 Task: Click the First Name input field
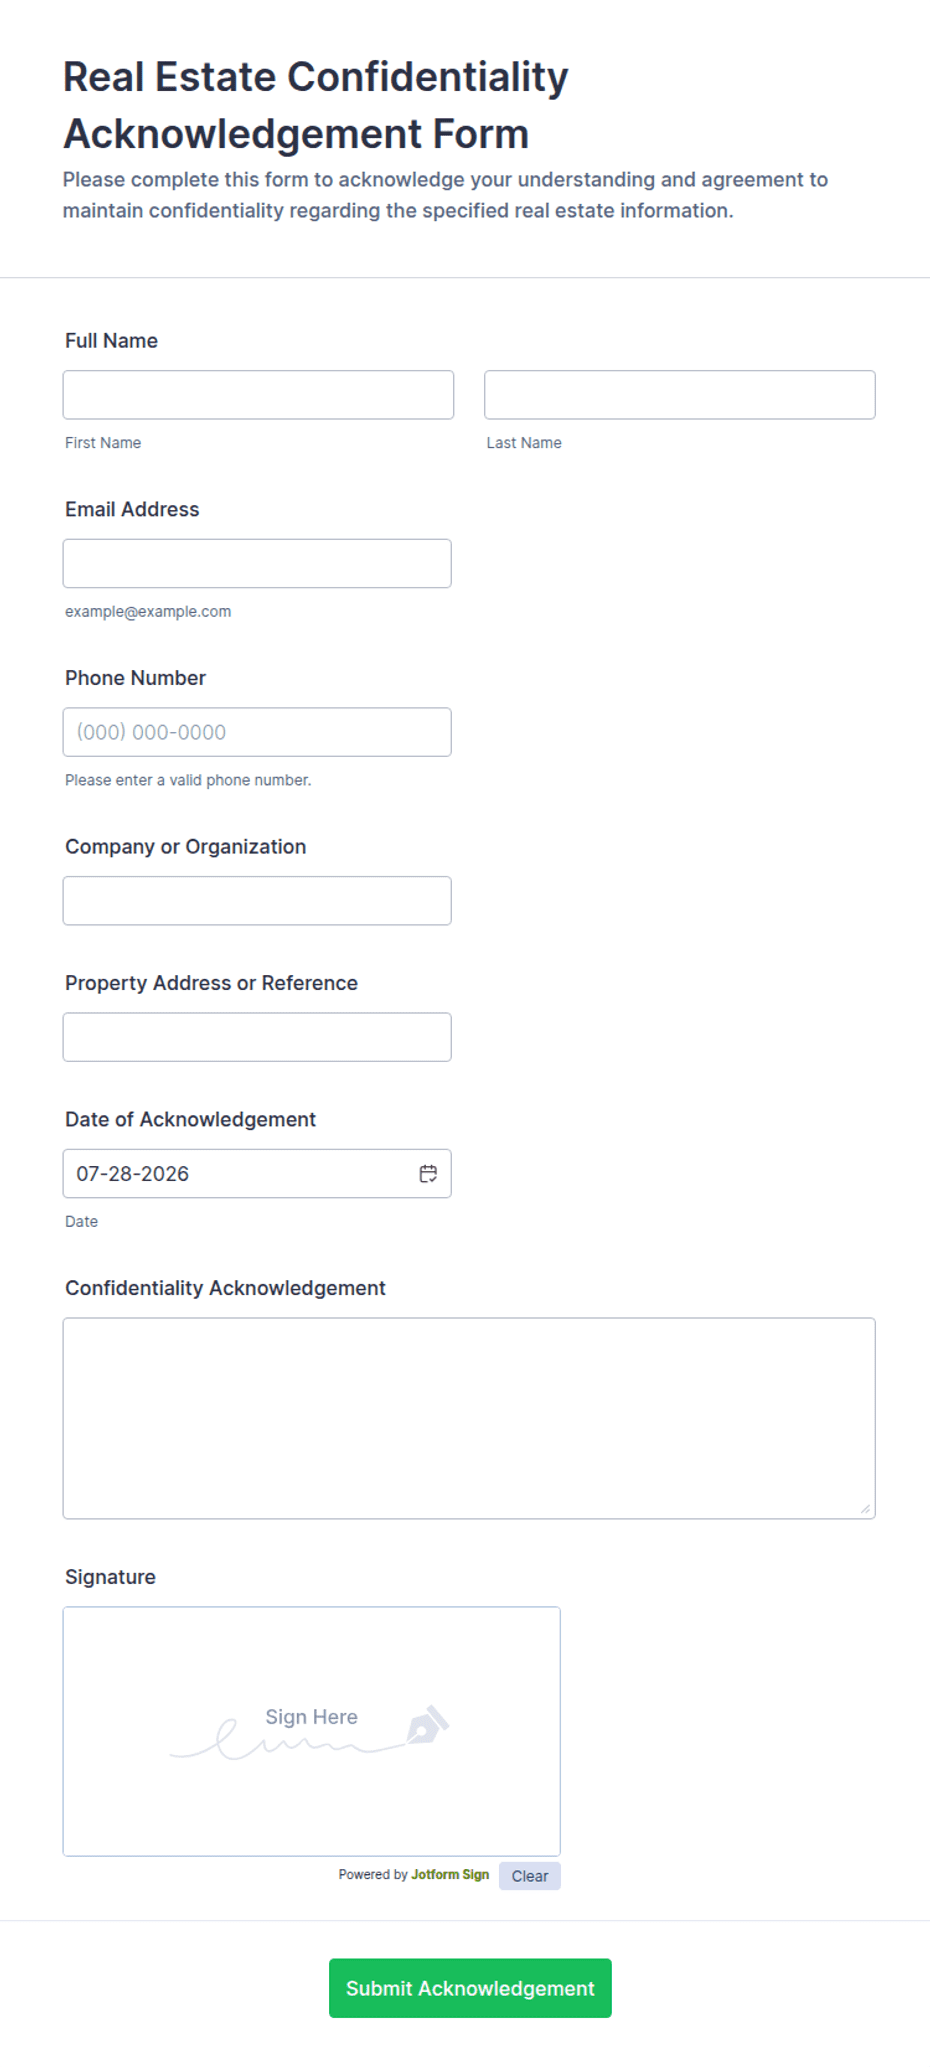[258, 395]
